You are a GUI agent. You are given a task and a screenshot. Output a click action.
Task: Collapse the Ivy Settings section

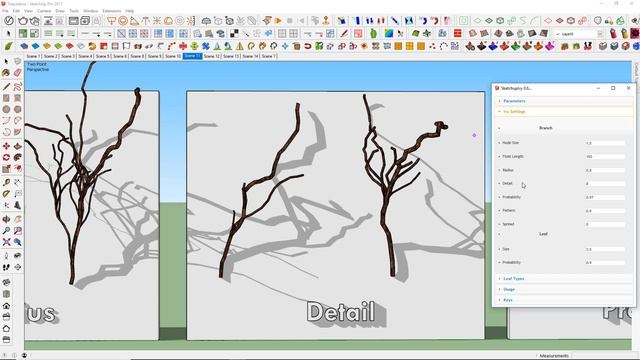tap(563, 111)
